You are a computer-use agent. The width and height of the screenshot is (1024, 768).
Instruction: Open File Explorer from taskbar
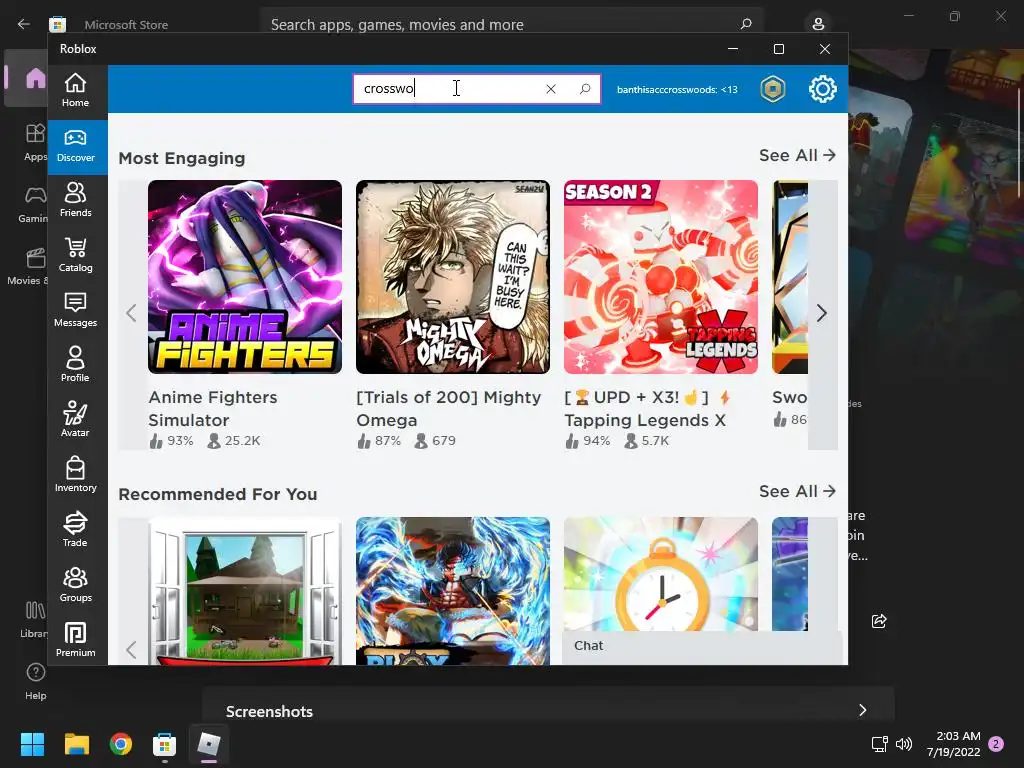(x=76, y=744)
